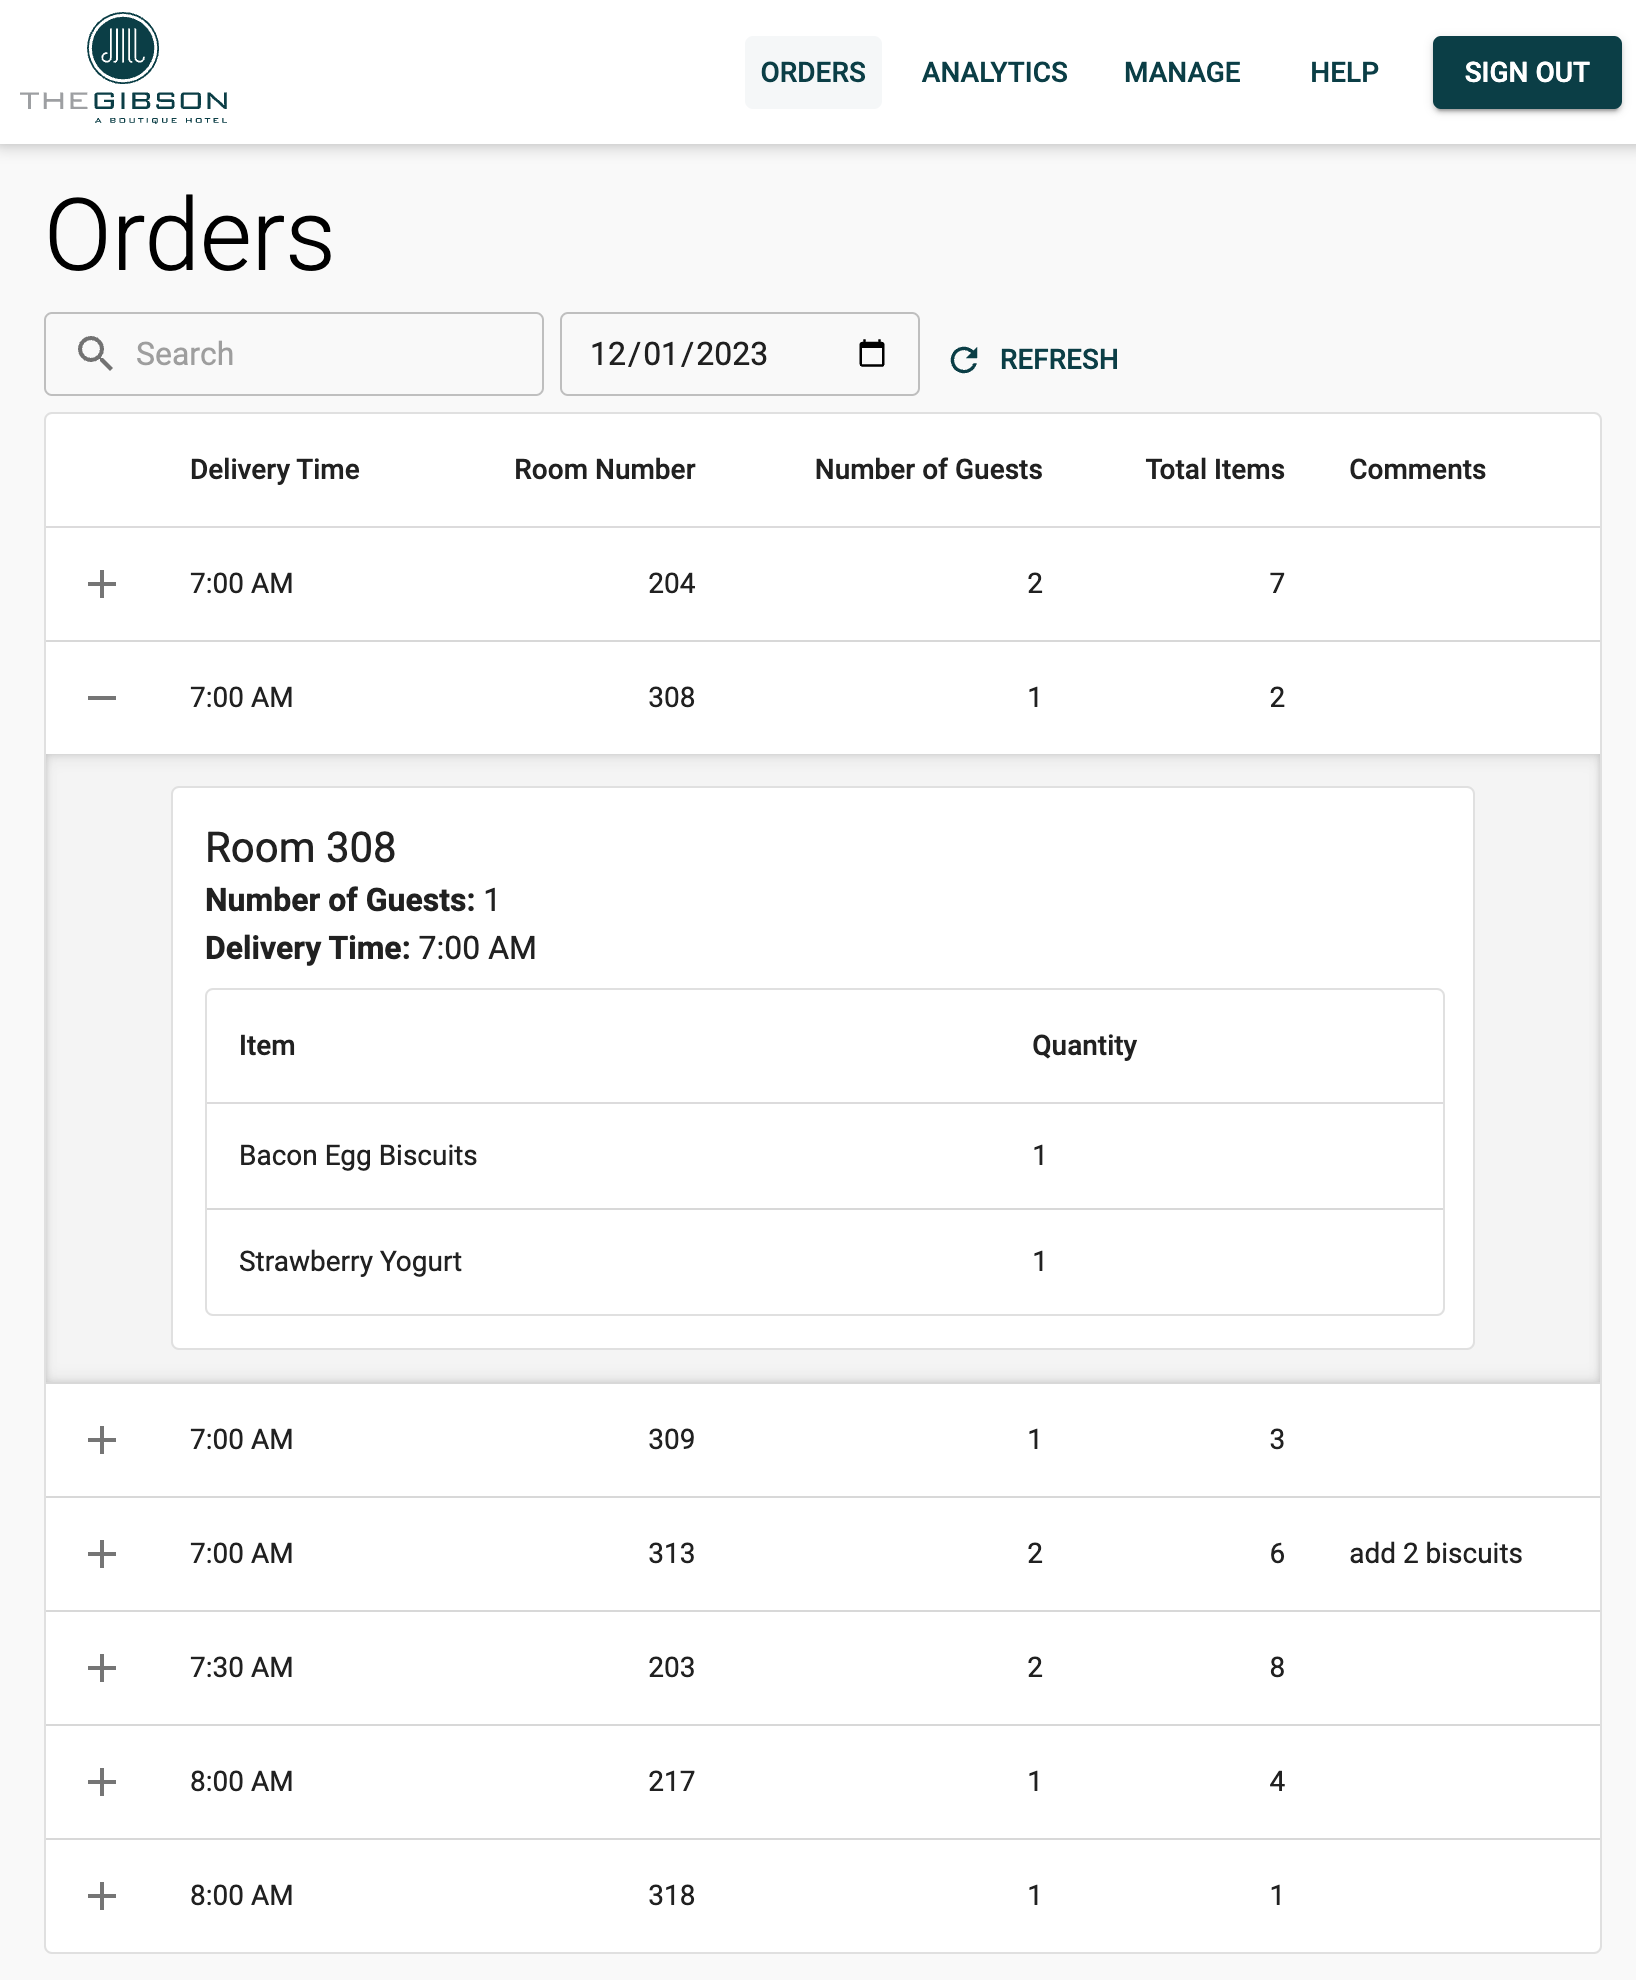Expand room 313 order with biscuits comment

point(102,1554)
